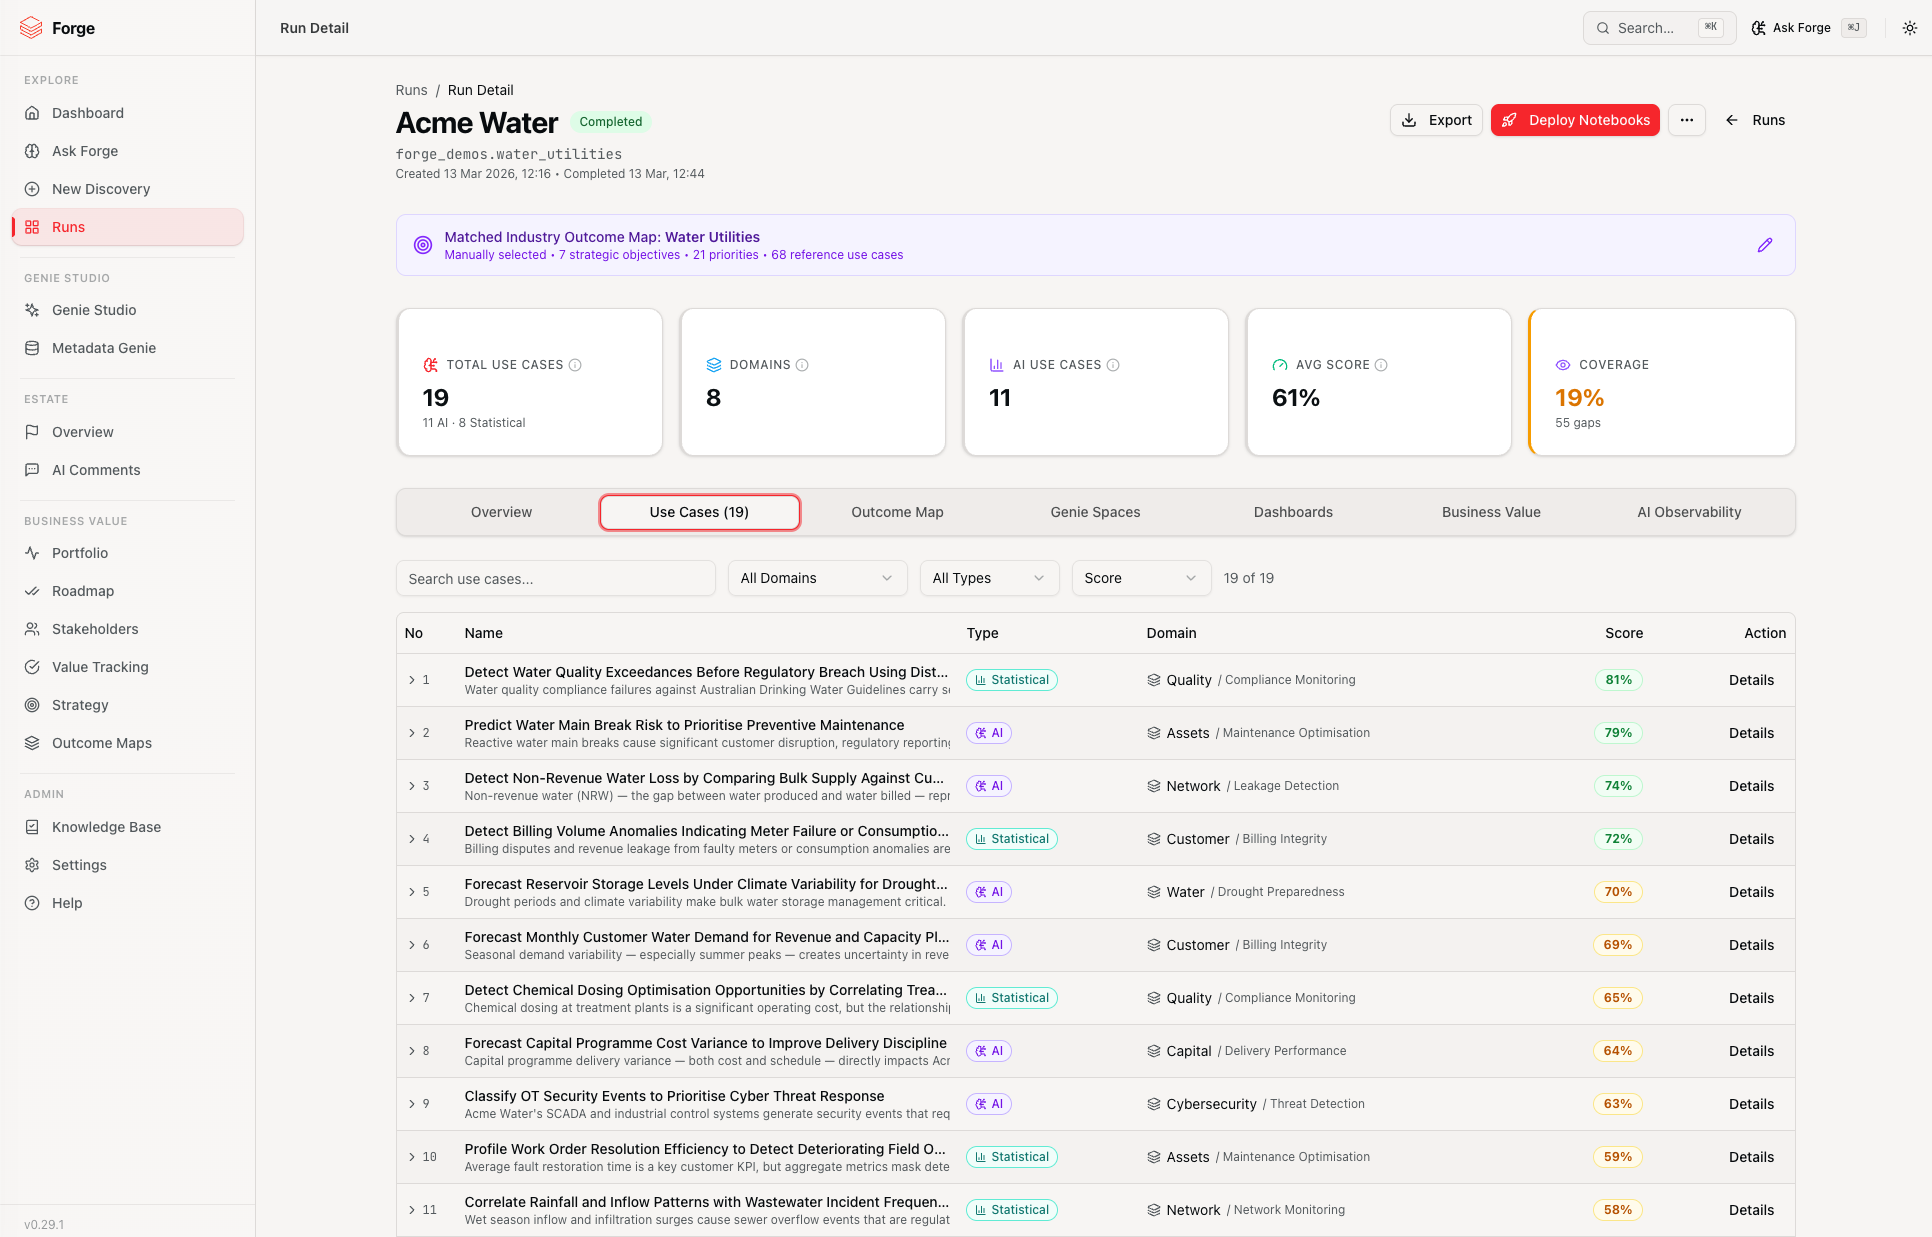Switch to the Genie Spaces tab
The width and height of the screenshot is (1932, 1237).
click(x=1095, y=512)
